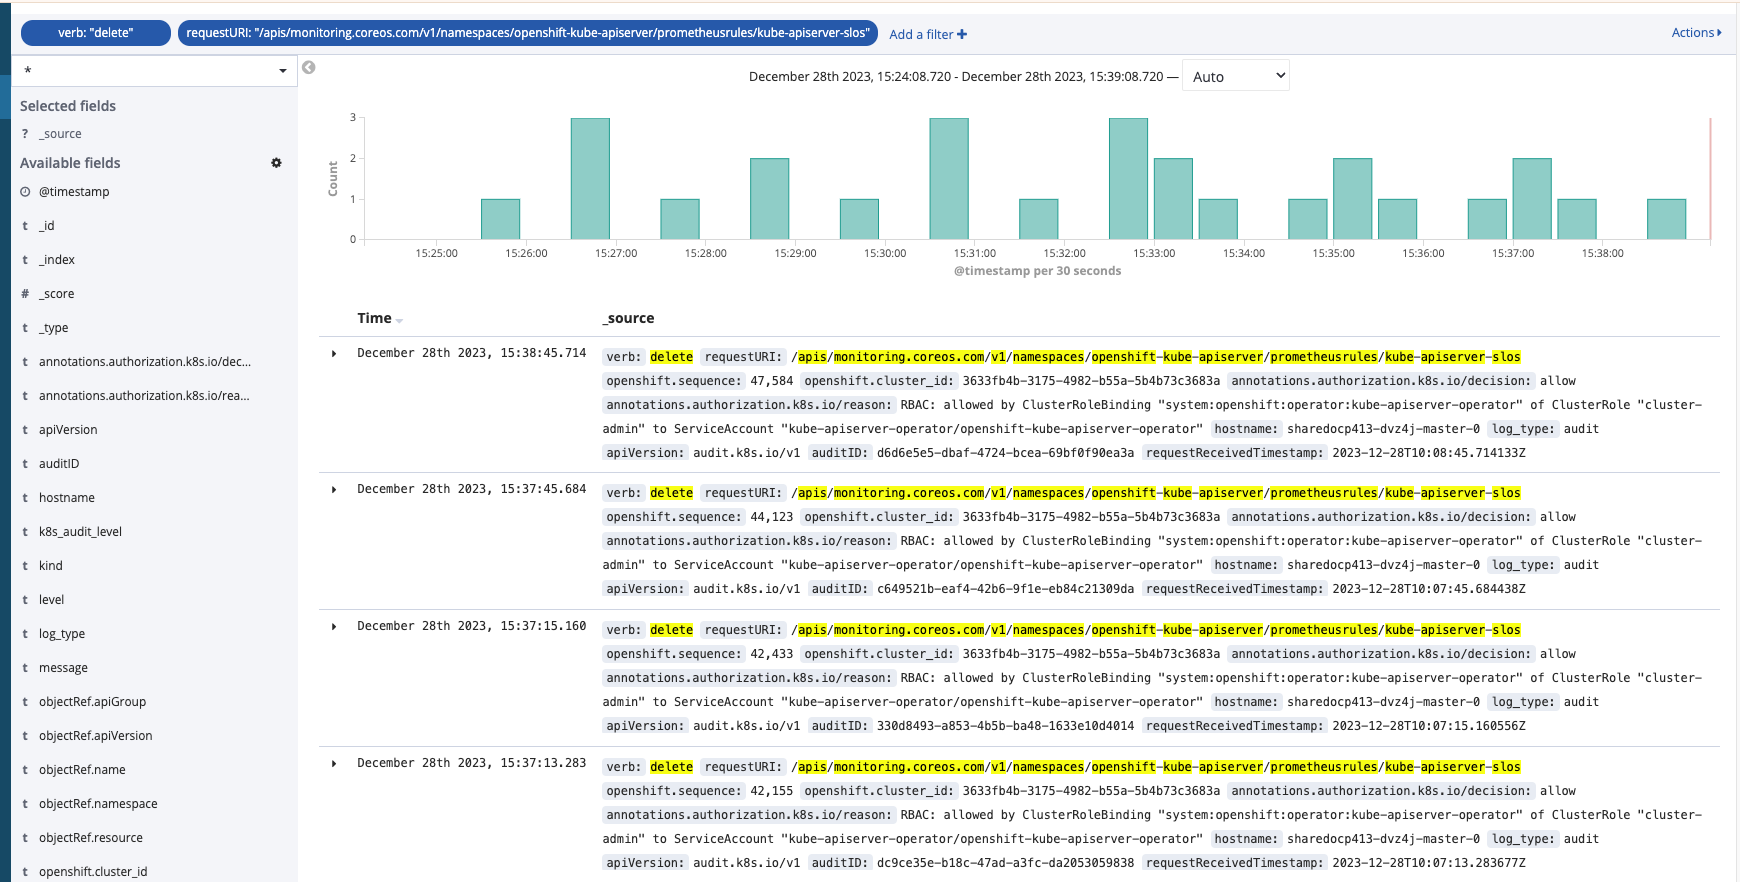
Task: Expand the log row at 15:37:13.283
Action: tap(334, 764)
